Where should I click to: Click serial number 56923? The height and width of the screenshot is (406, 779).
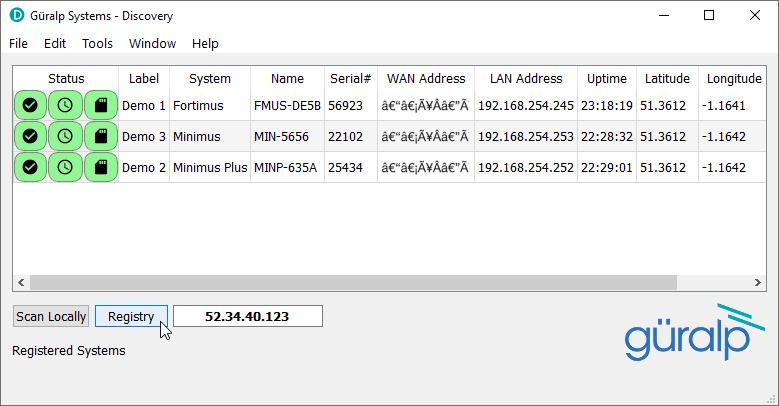click(345, 105)
